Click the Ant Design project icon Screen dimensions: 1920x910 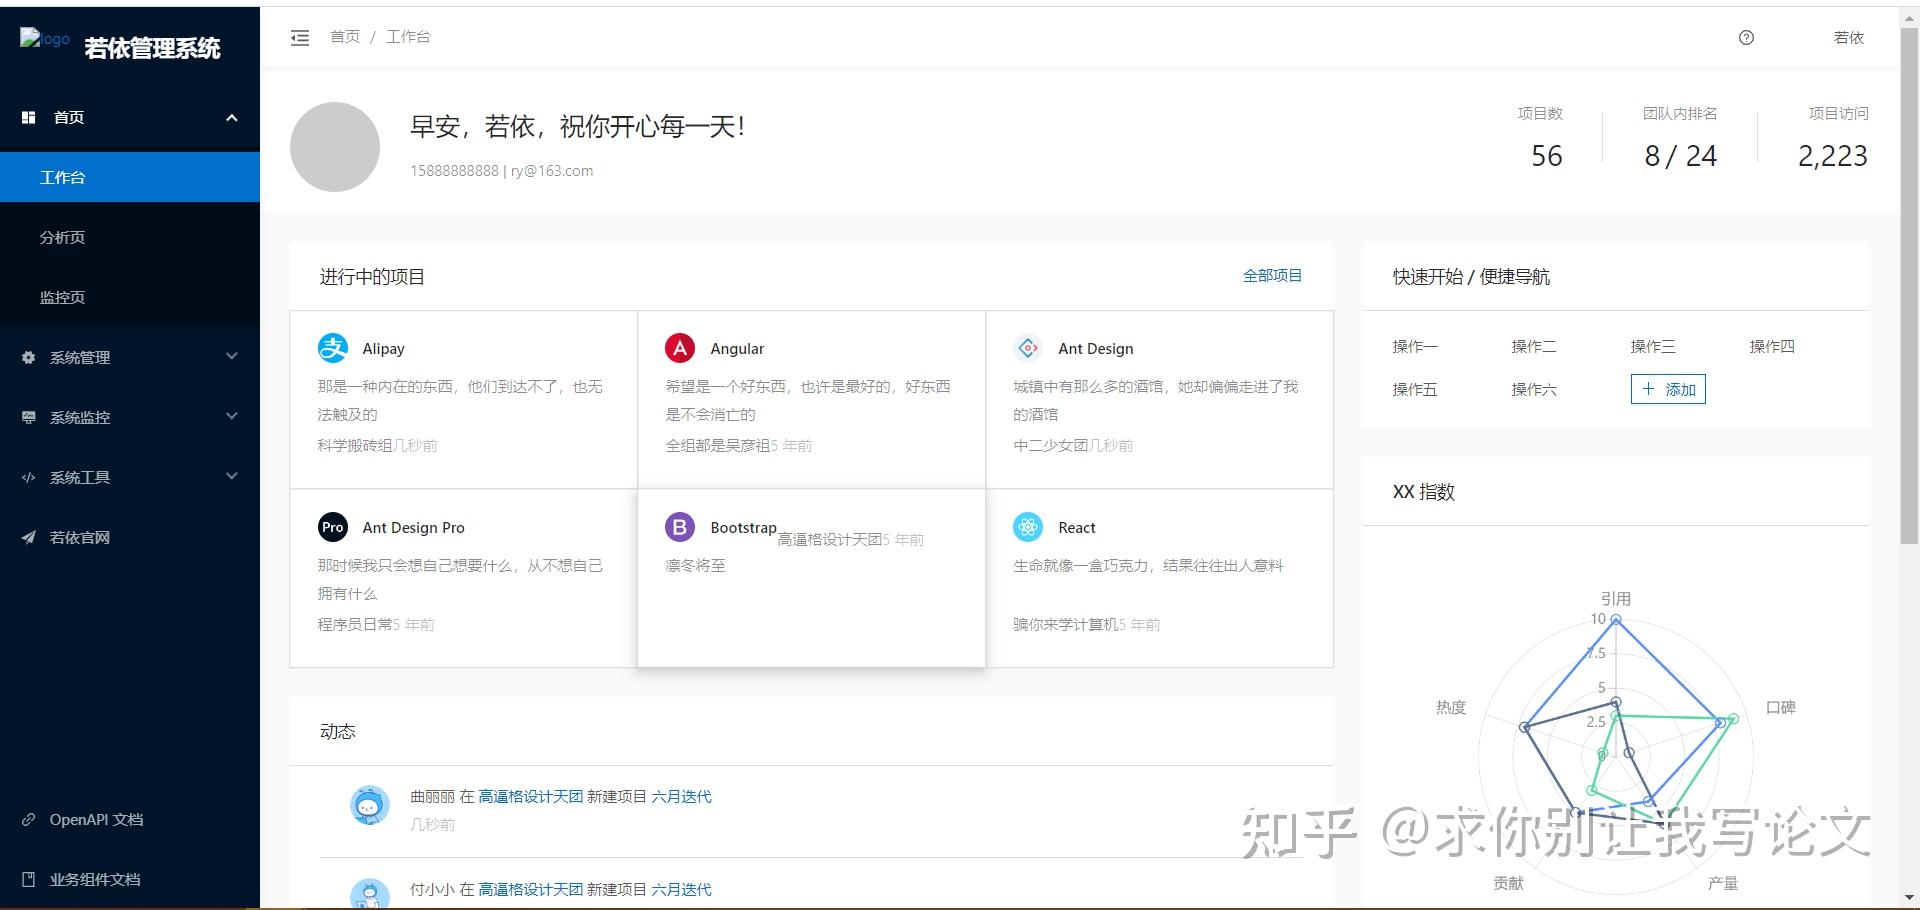(x=1027, y=348)
